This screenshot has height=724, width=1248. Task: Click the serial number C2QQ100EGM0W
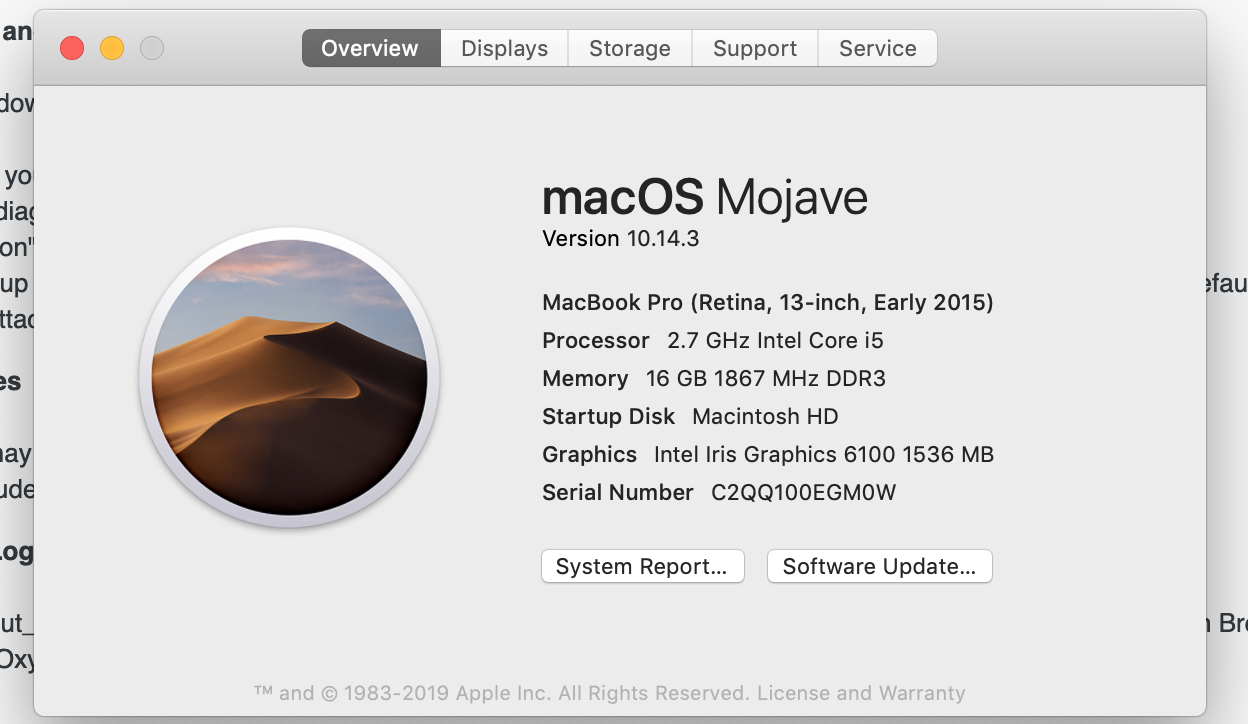803,492
